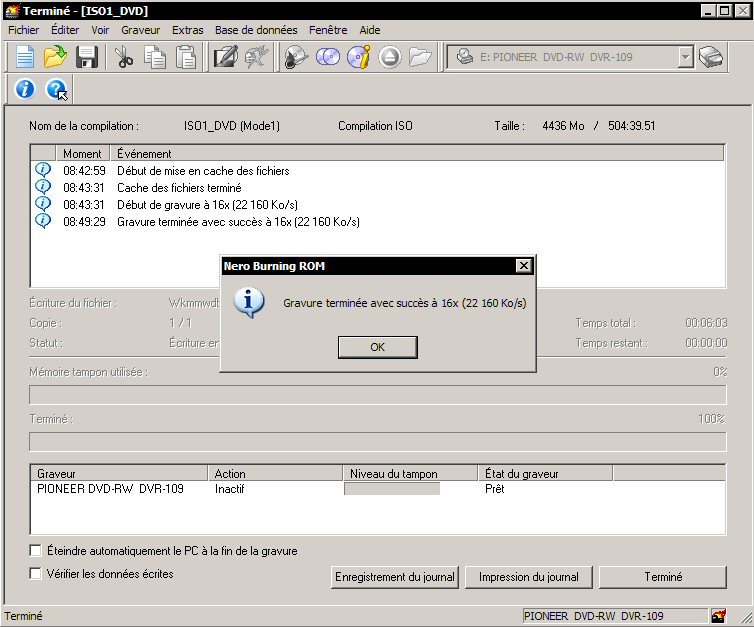Select the Début de gravure à 16x event
The height and width of the screenshot is (627, 754).
click(207, 204)
